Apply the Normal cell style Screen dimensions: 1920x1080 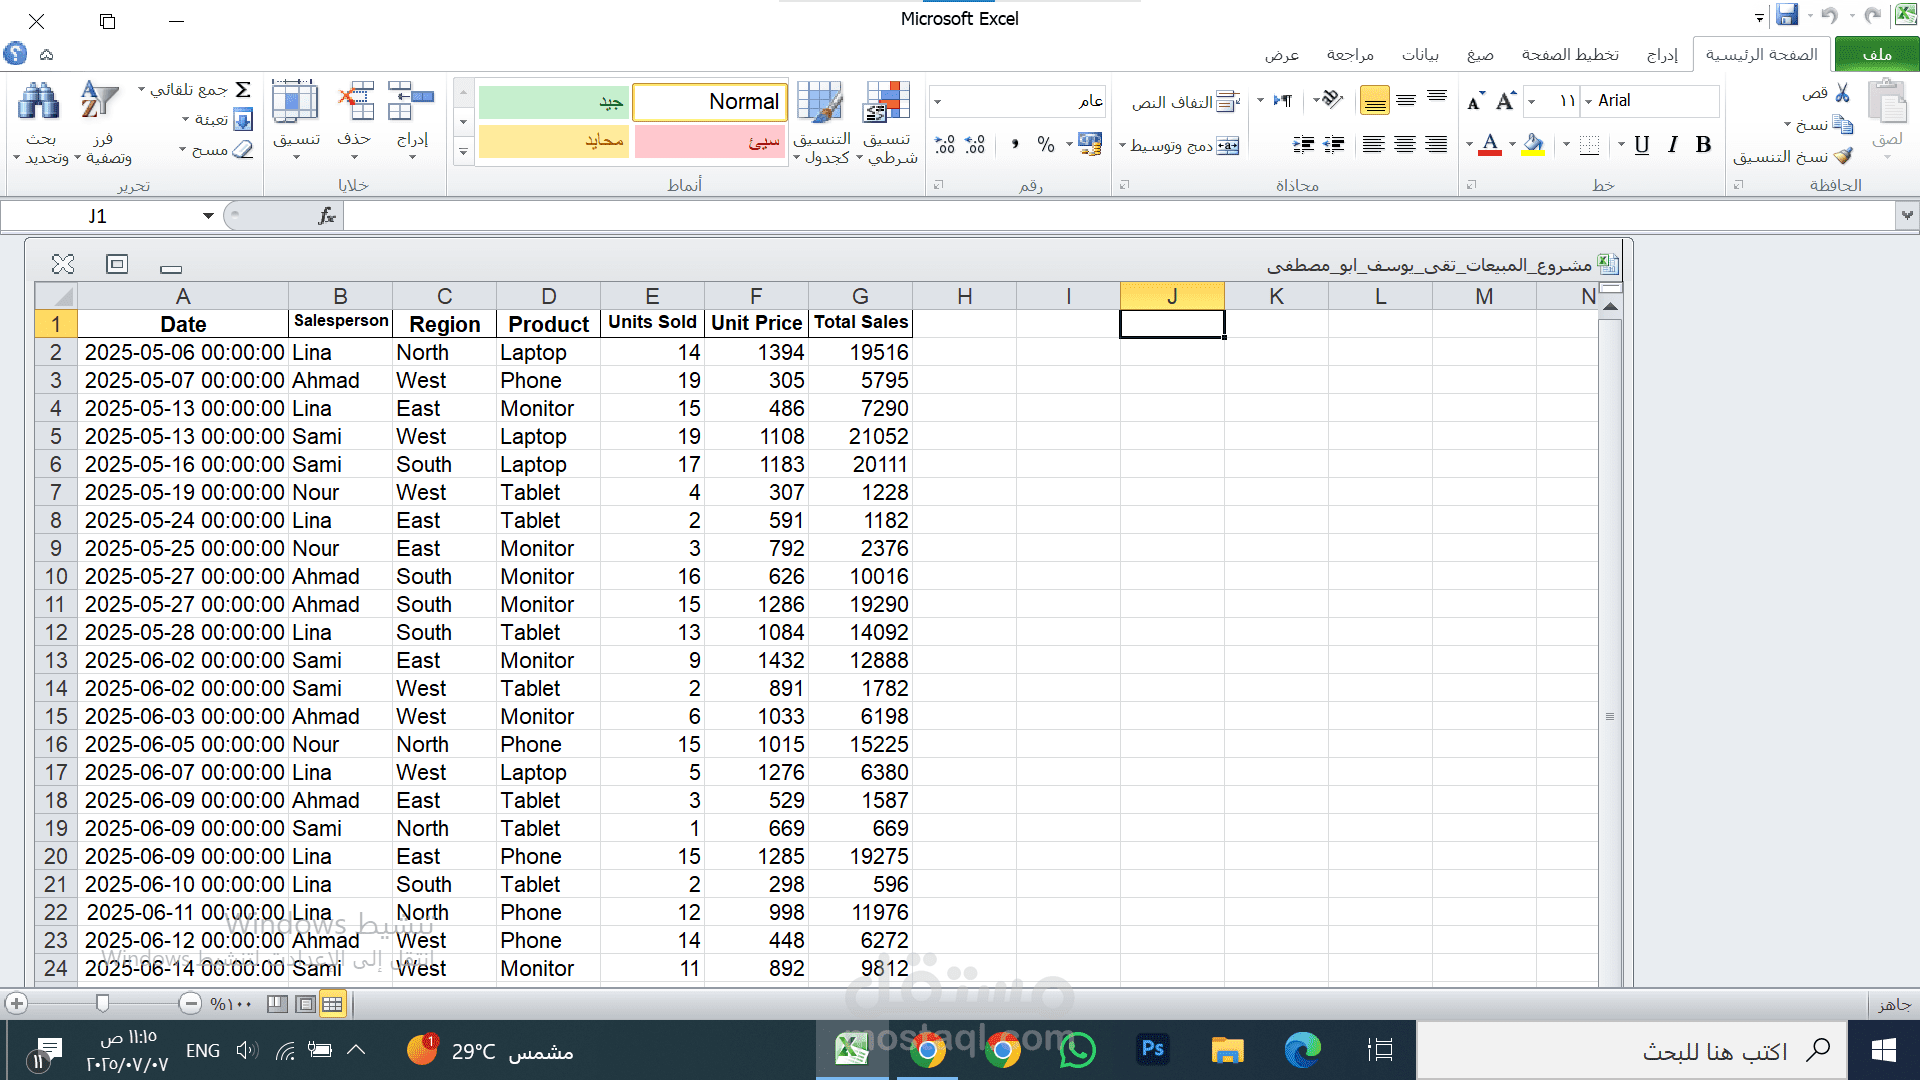click(x=710, y=101)
